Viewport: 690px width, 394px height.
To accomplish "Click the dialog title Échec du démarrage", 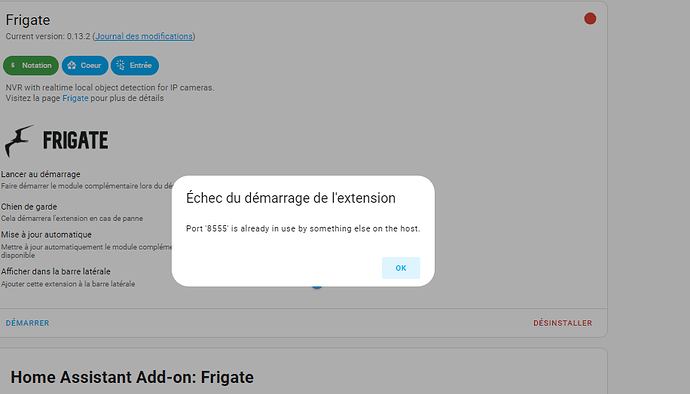I will pyautogui.click(x=291, y=198).
